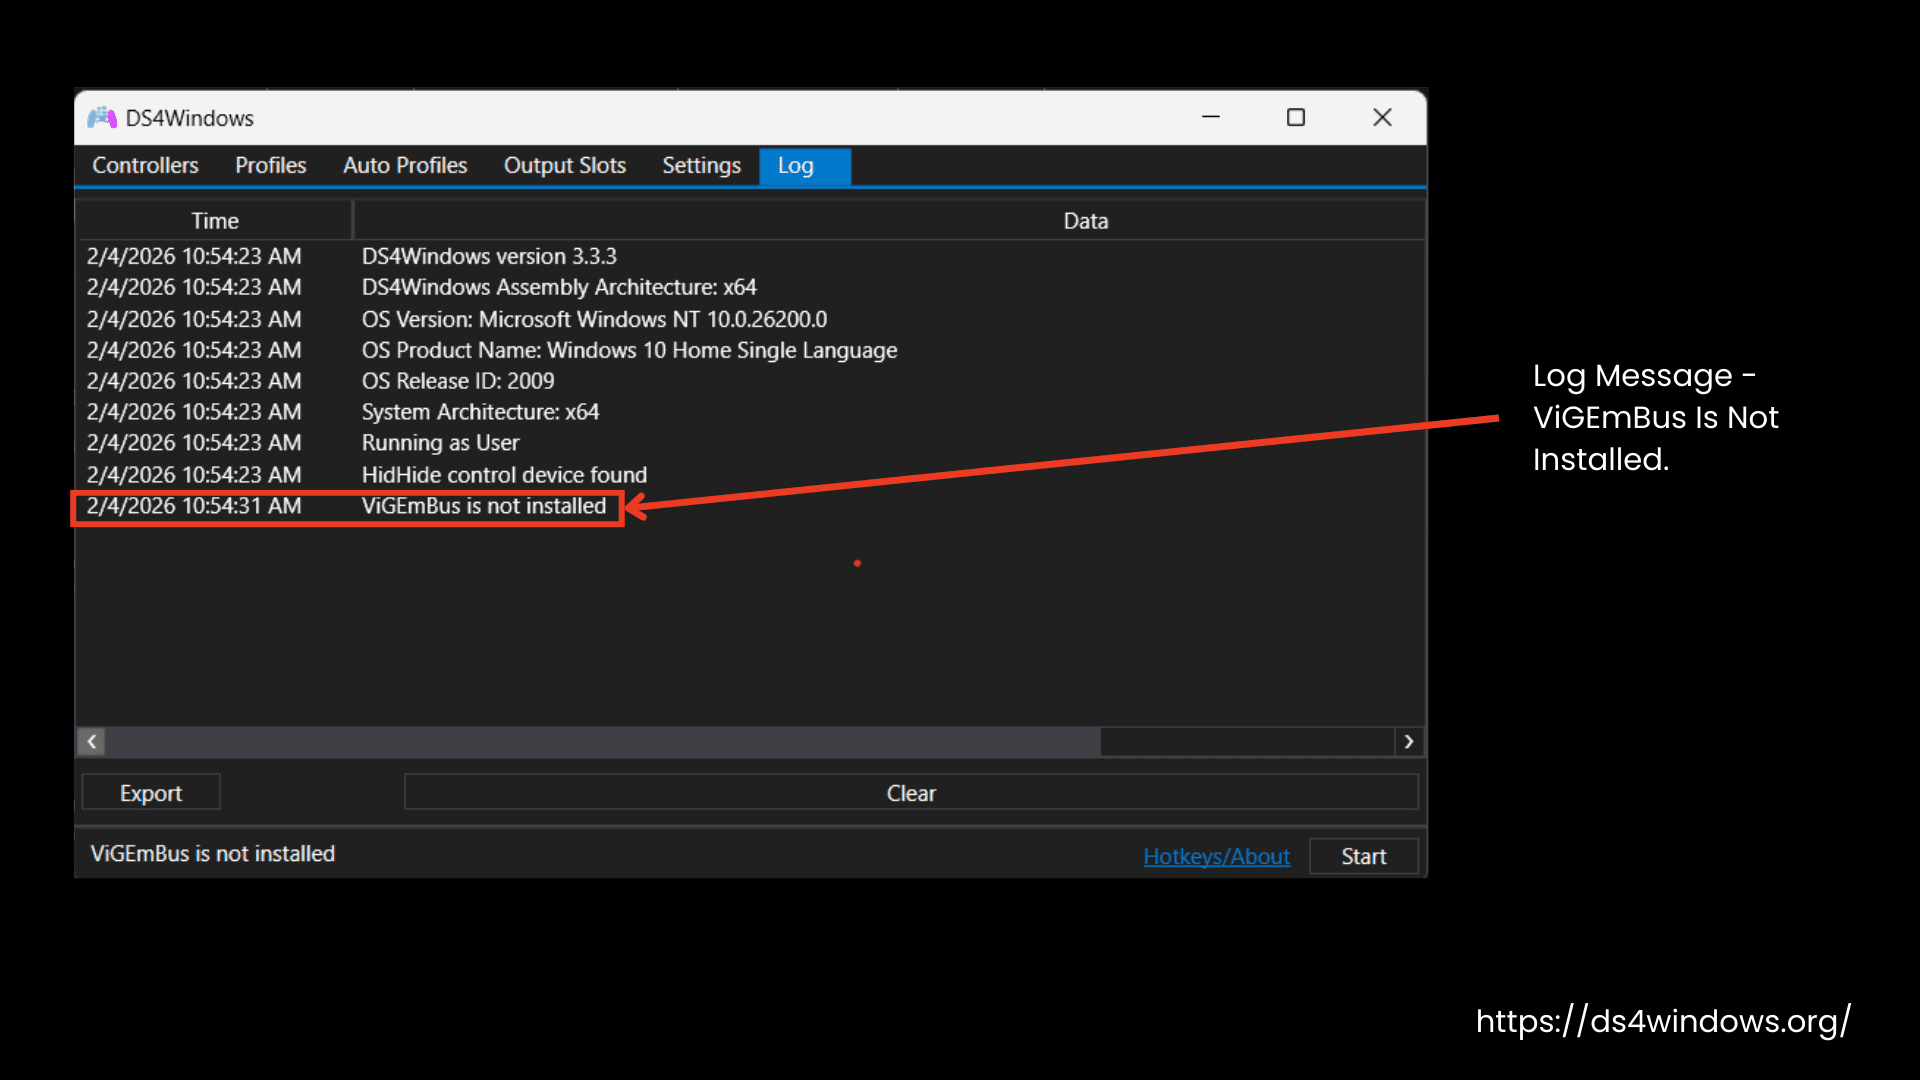Select 'OS Version: Microsoft Windows NT 10.0.26200.0' row

click(750, 319)
